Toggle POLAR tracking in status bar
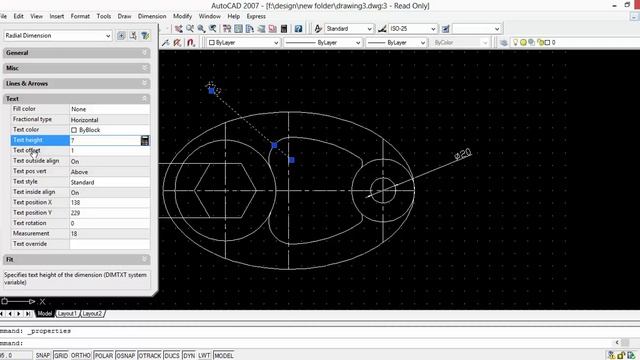640x360 pixels. point(104,356)
